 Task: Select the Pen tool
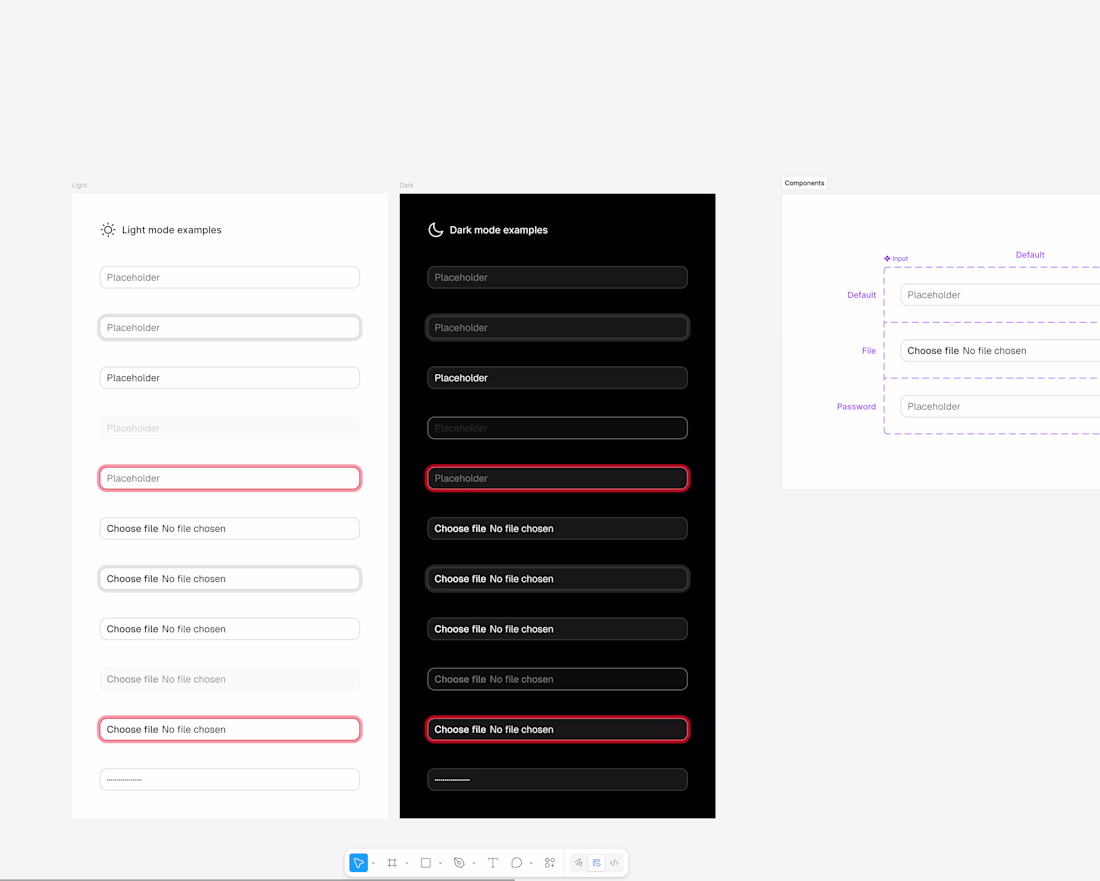tap(460, 863)
